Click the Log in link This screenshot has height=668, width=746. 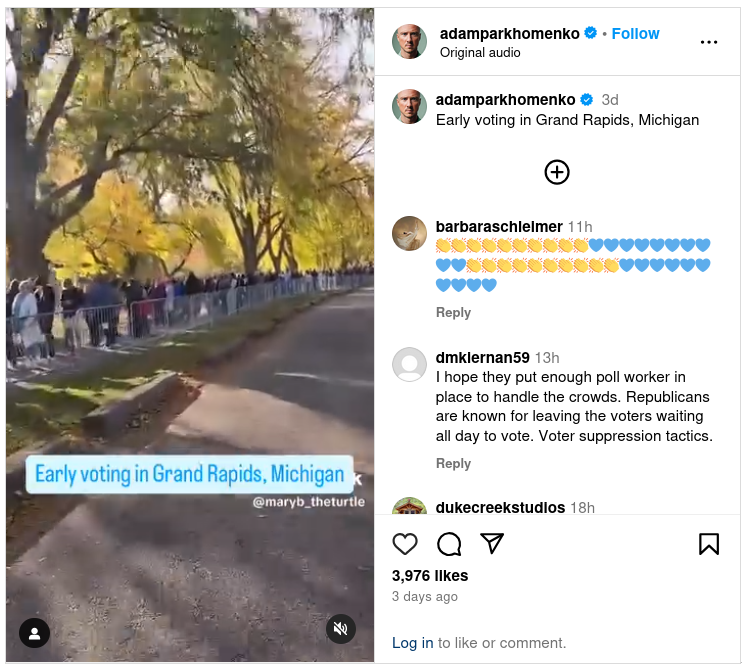click(x=412, y=643)
